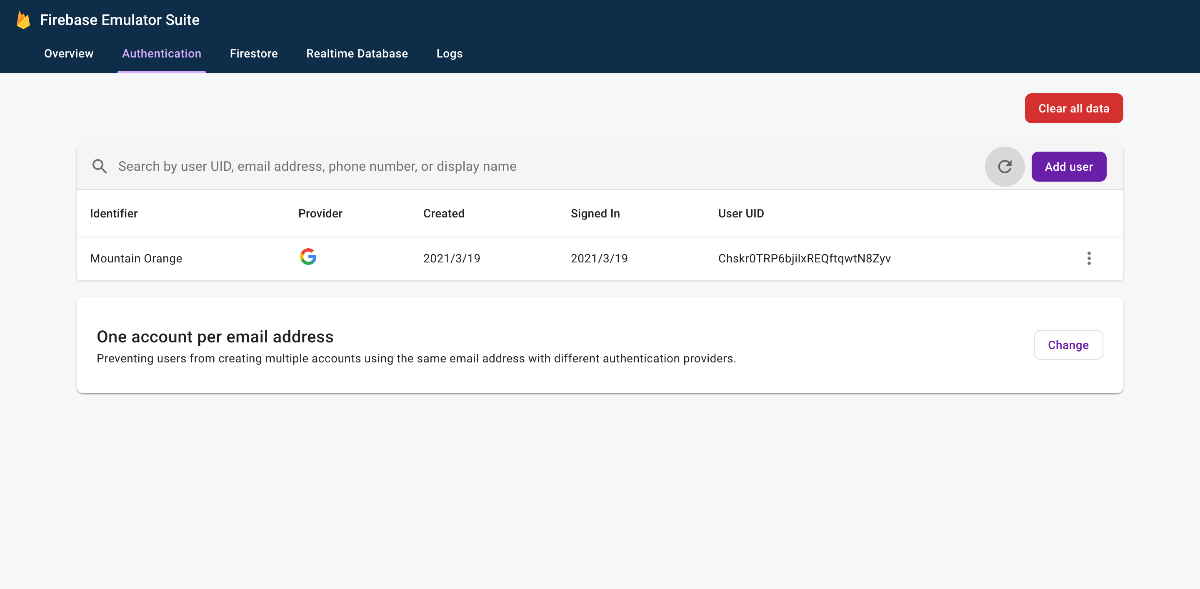1200x589 pixels.
Task: Go to Realtime Database tab
Action: tap(357, 54)
